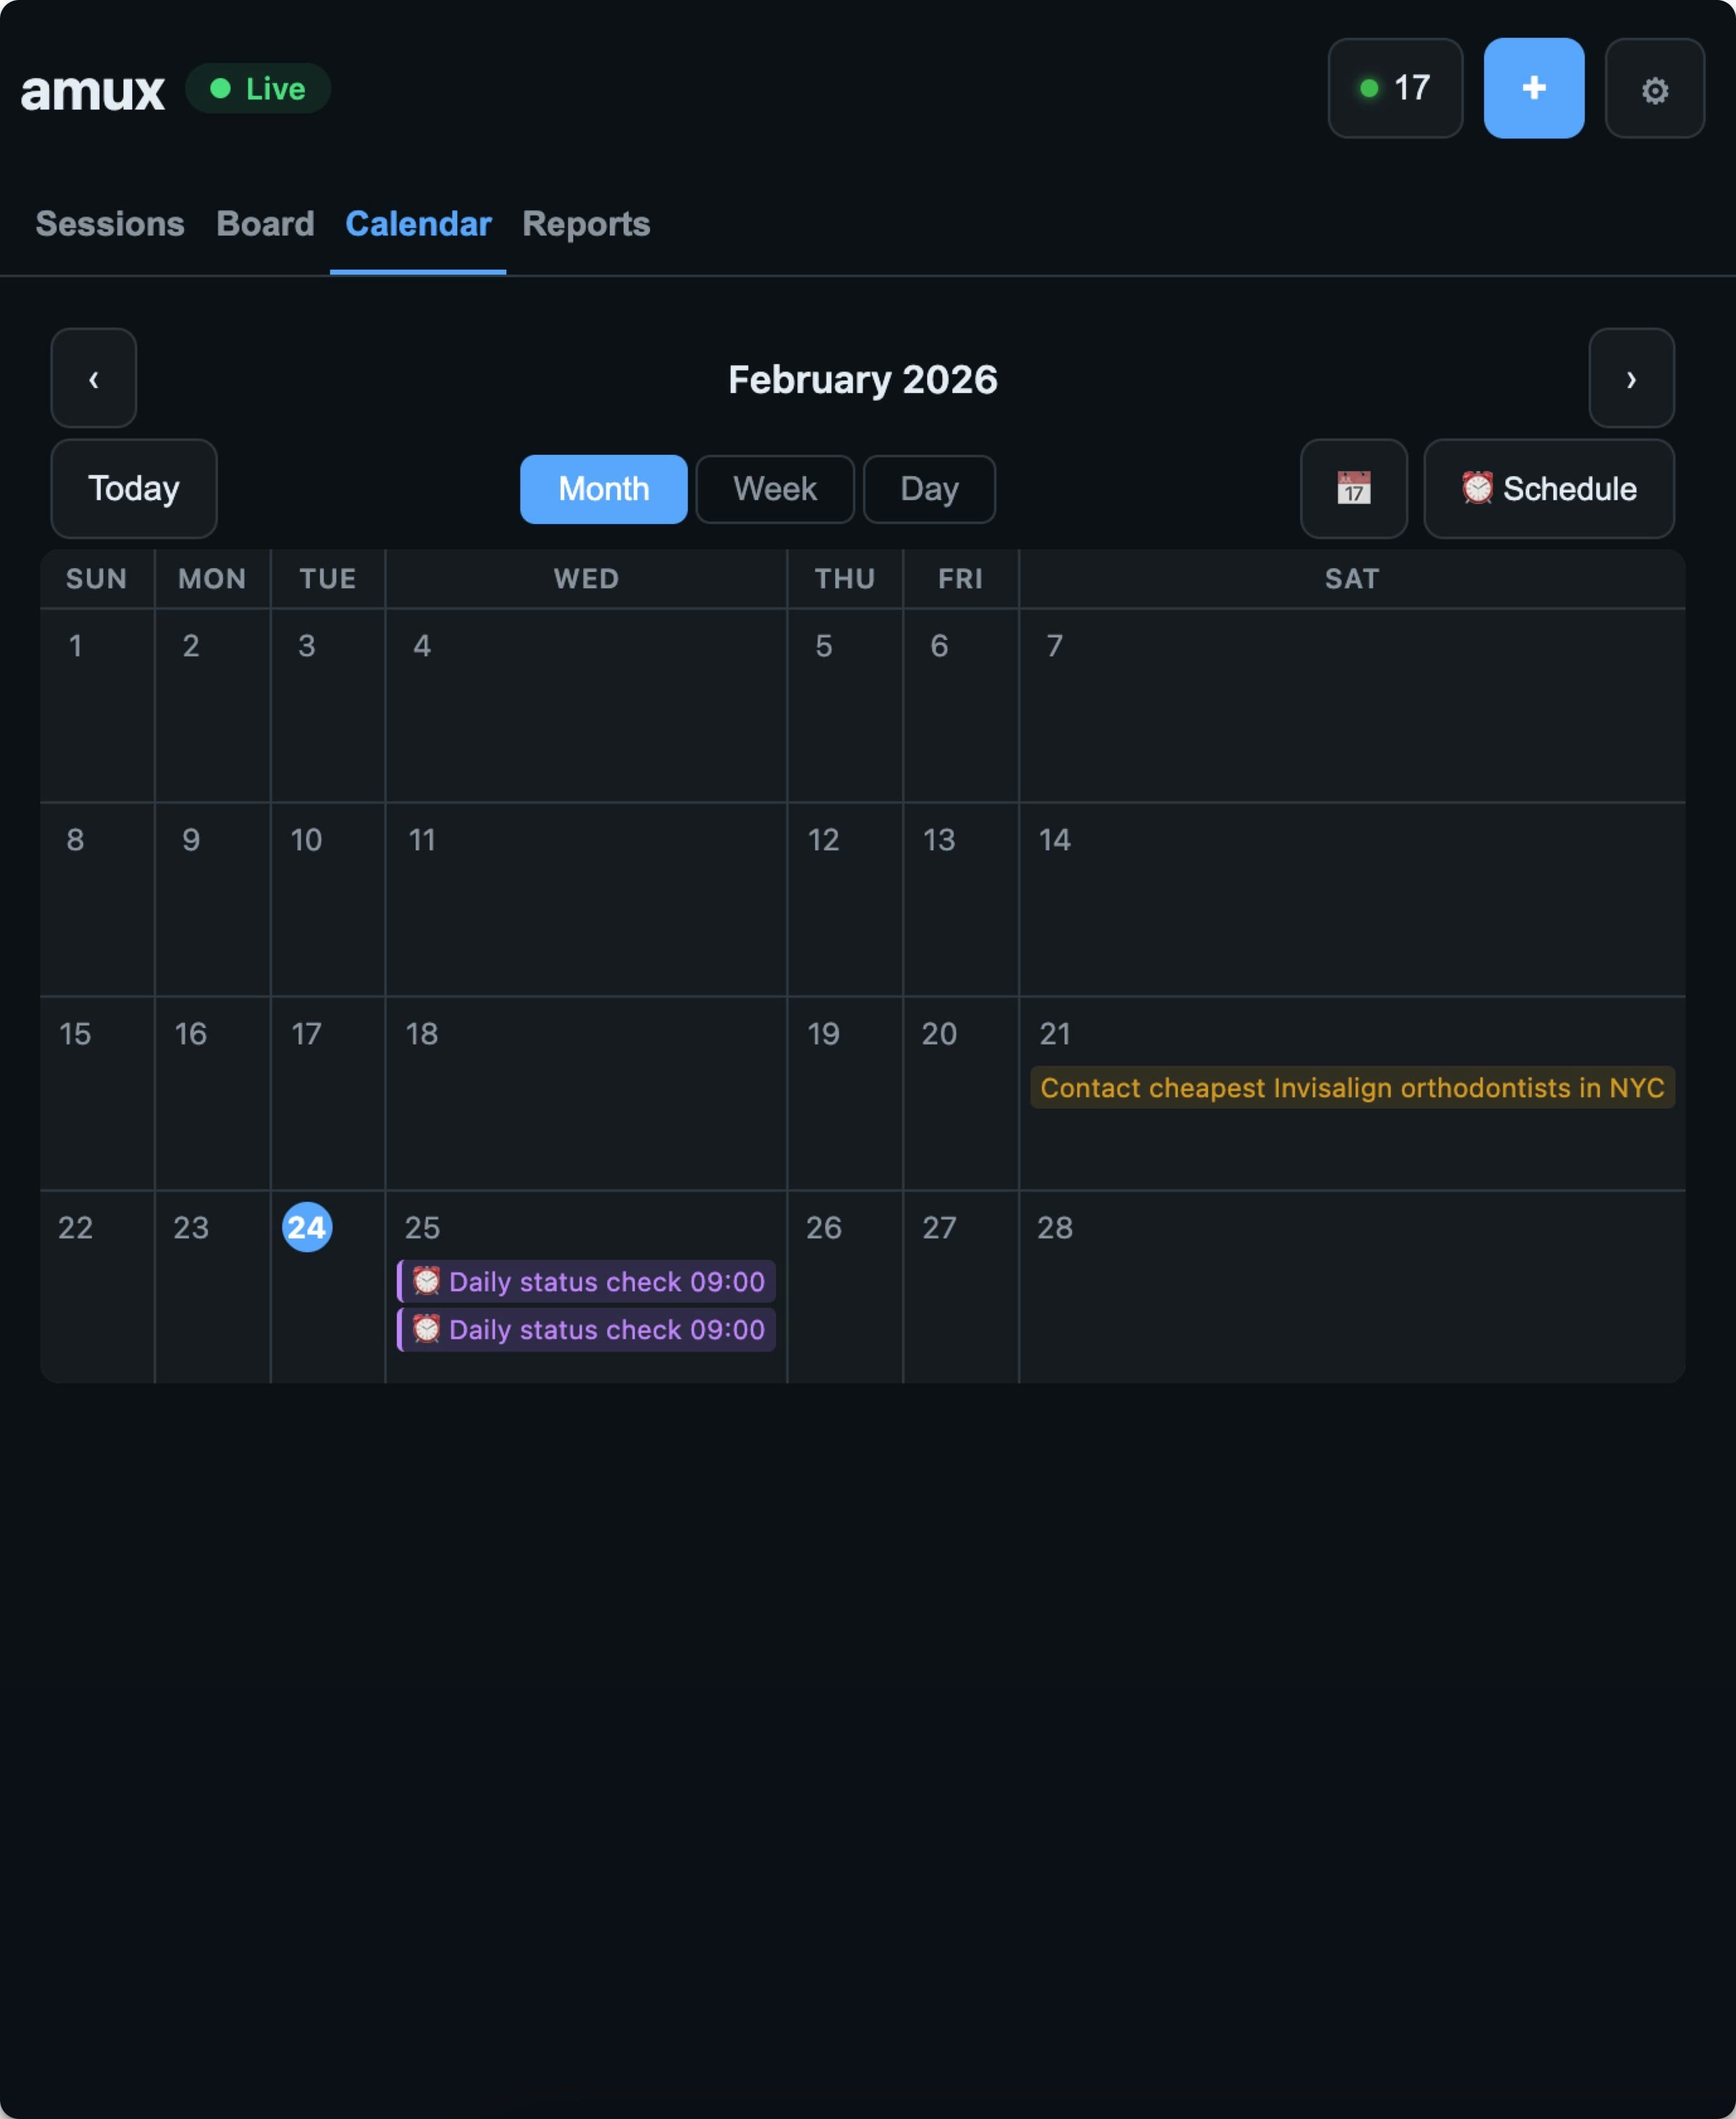Switch to Day view
Image resolution: width=1736 pixels, height=2119 pixels.
(x=928, y=489)
